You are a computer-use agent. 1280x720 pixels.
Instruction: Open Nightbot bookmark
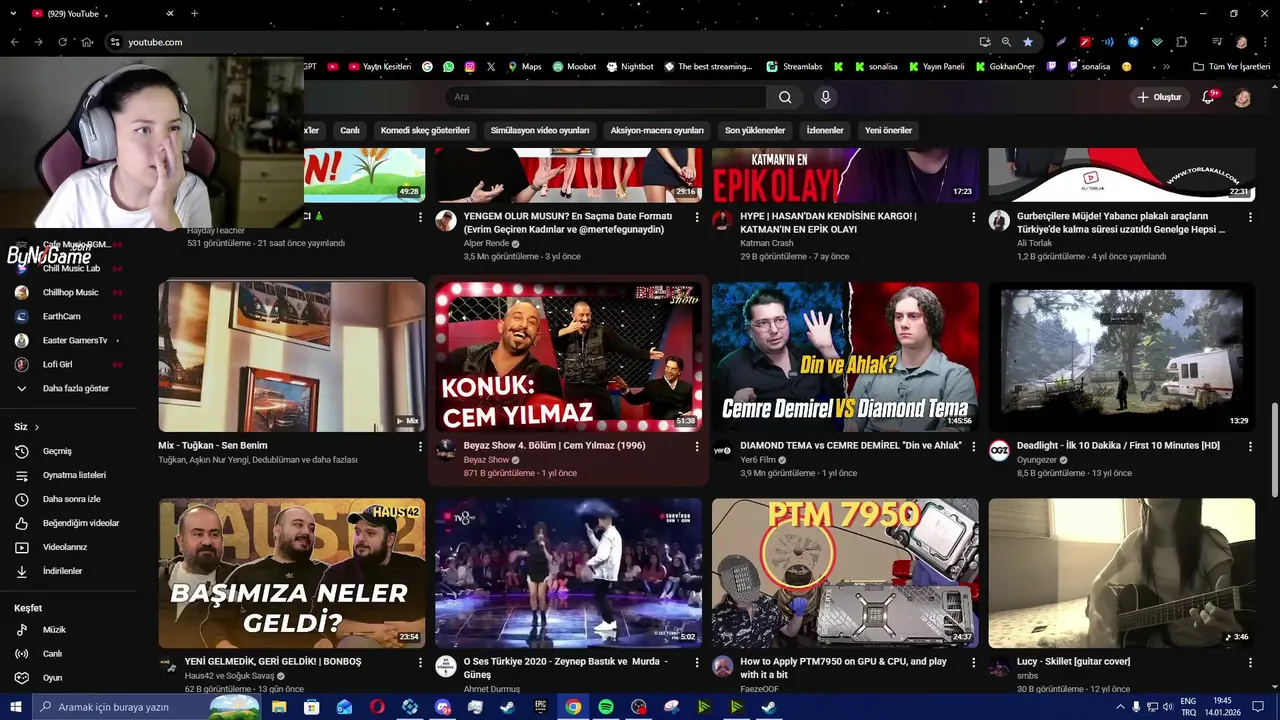click(x=629, y=67)
